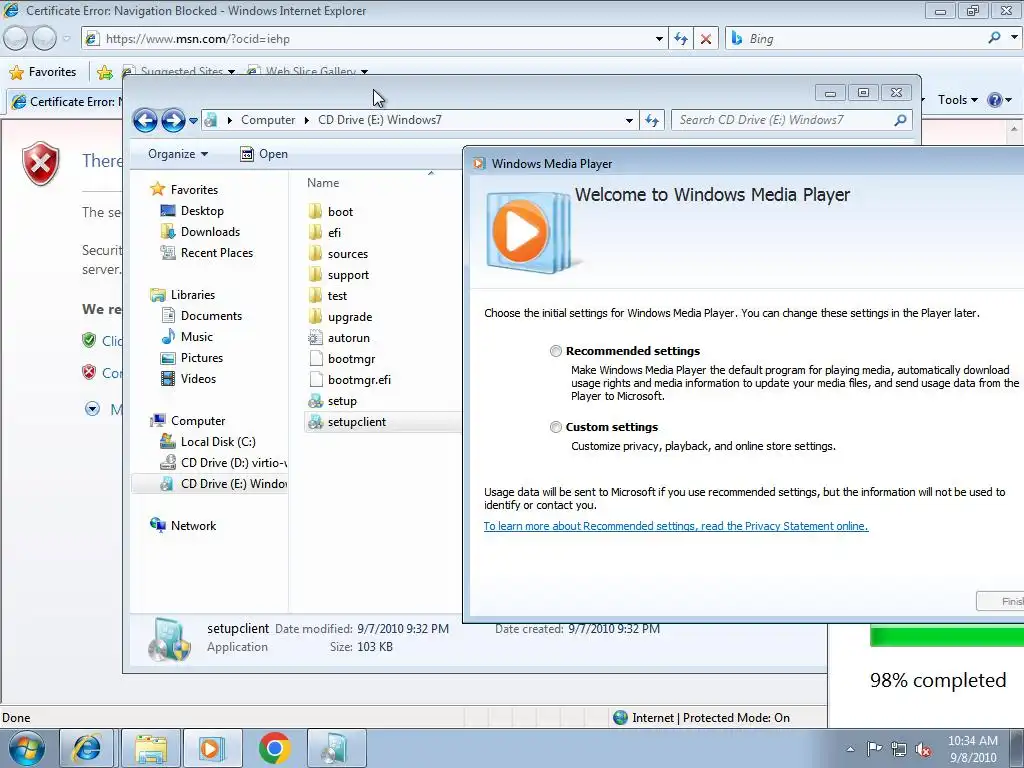Click the IE Stop button

click(x=706, y=39)
